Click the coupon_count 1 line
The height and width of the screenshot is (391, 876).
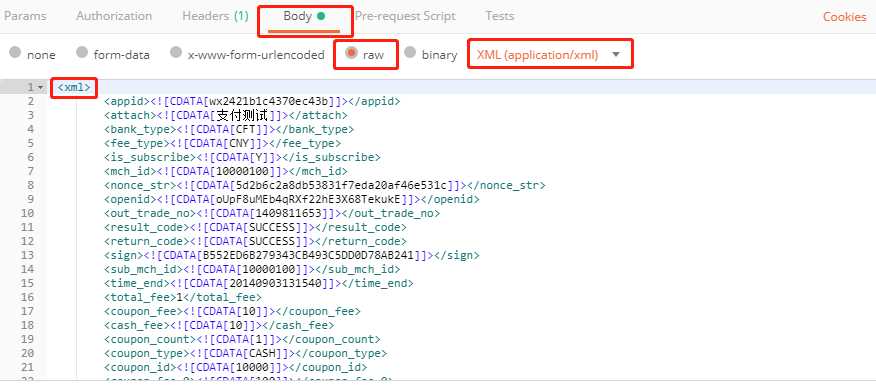(x=242, y=339)
